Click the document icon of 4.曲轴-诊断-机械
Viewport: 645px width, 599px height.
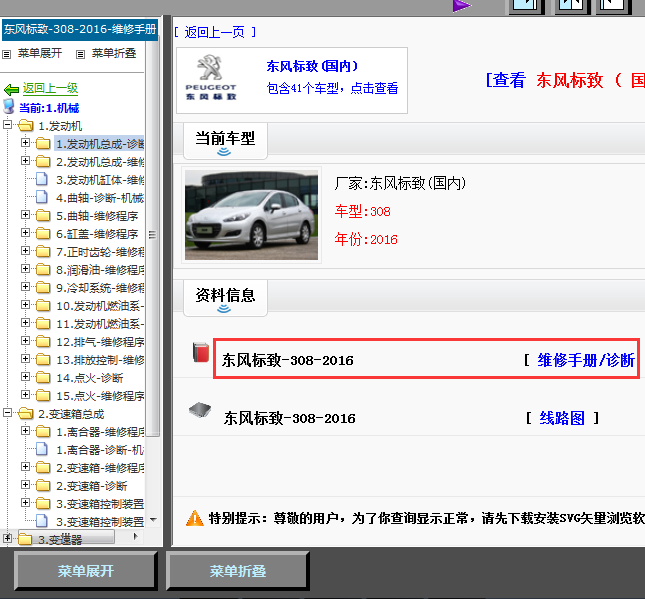[x=42, y=197]
